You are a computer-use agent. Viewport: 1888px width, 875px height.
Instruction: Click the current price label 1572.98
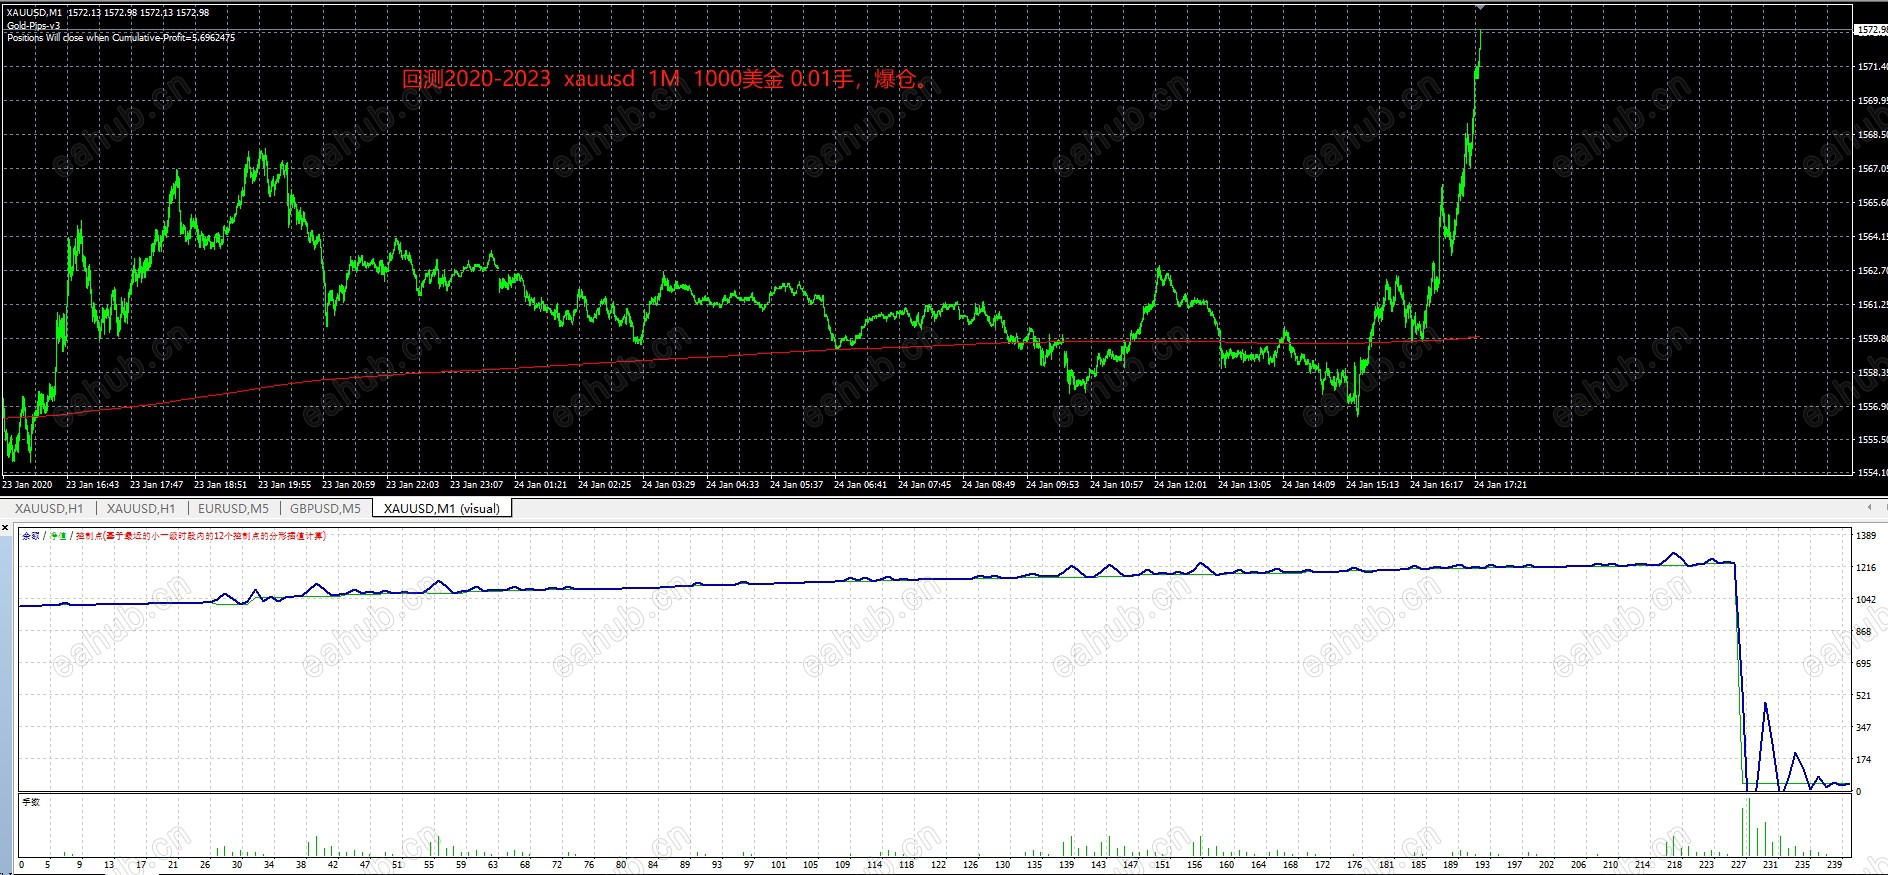point(1871,30)
